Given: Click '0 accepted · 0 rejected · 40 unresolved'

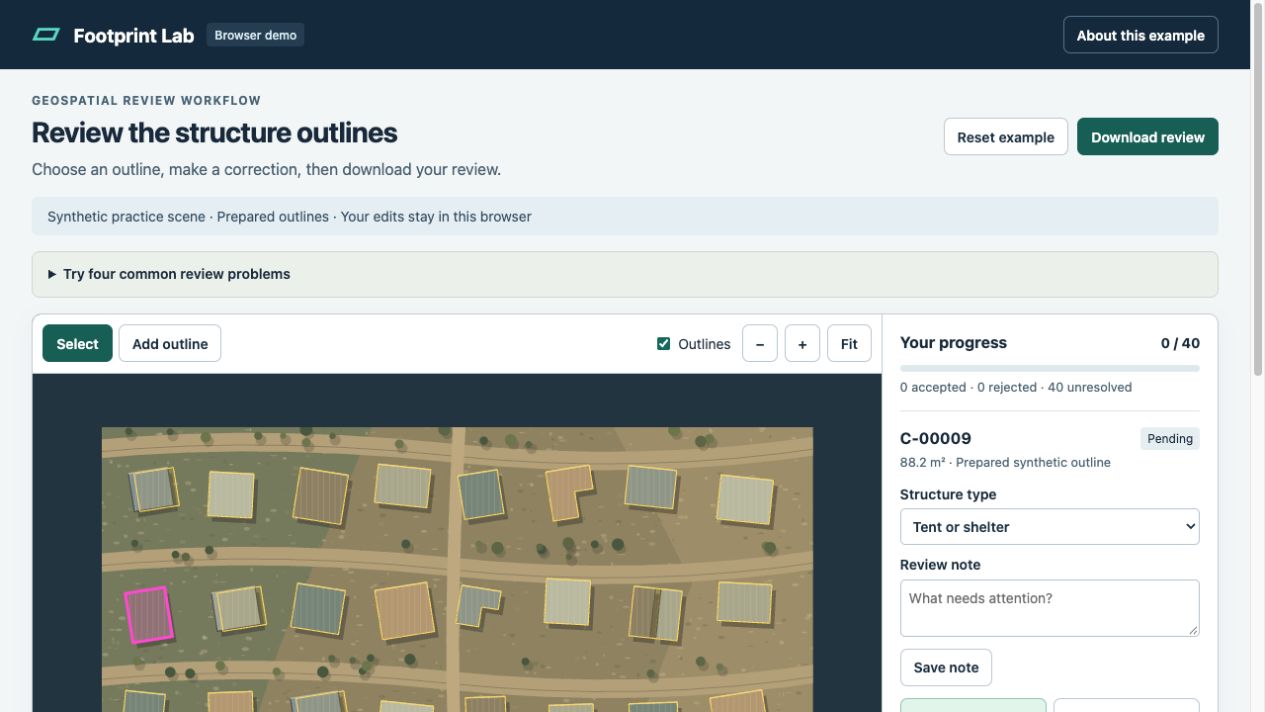Looking at the screenshot, I should click(x=1016, y=387).
